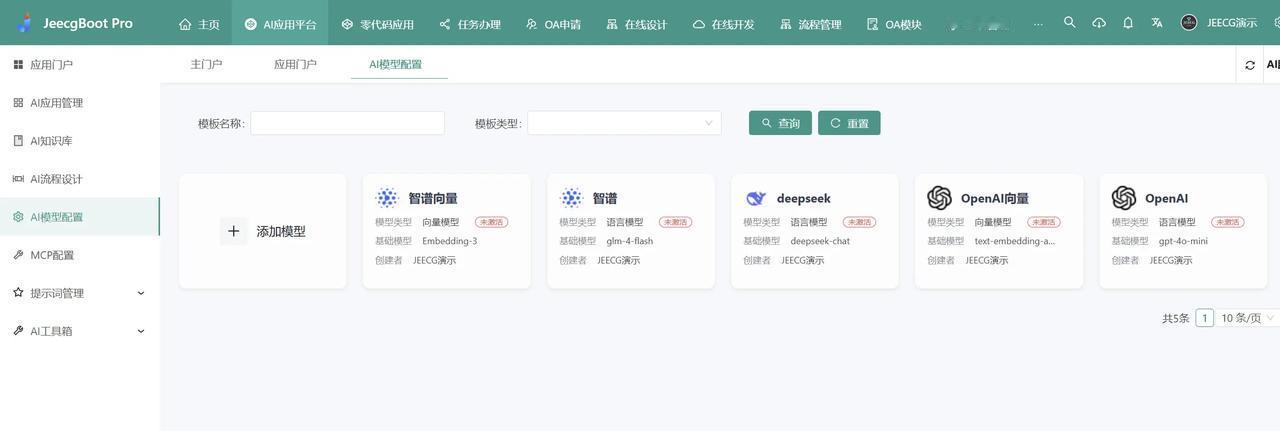The height and width of the screenshot is (431, 1280).
Task: Open the 智谱向量 model card title
Action: click(433, 198)
